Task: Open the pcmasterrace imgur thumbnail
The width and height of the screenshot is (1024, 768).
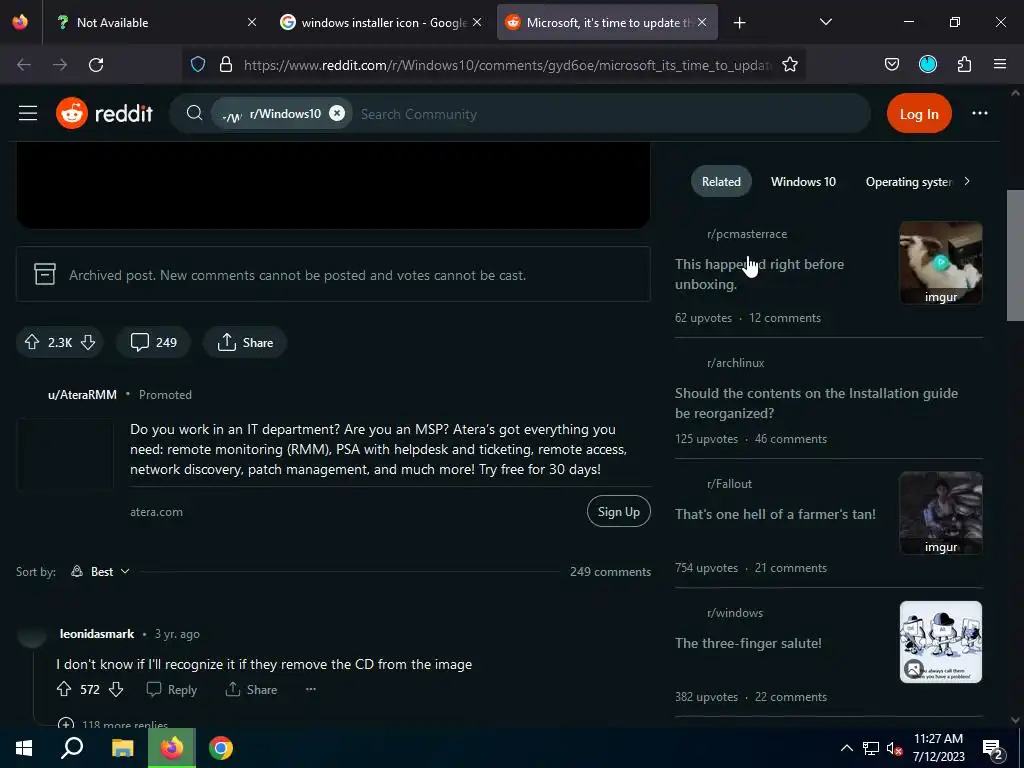Action: [x=940, y=263]
